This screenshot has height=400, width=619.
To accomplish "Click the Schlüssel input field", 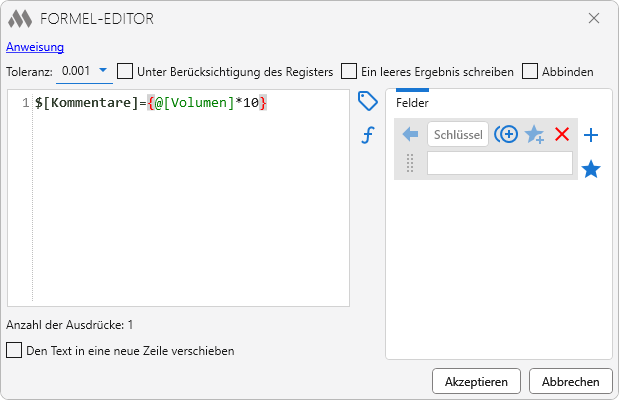I will [x=458, y=134].
